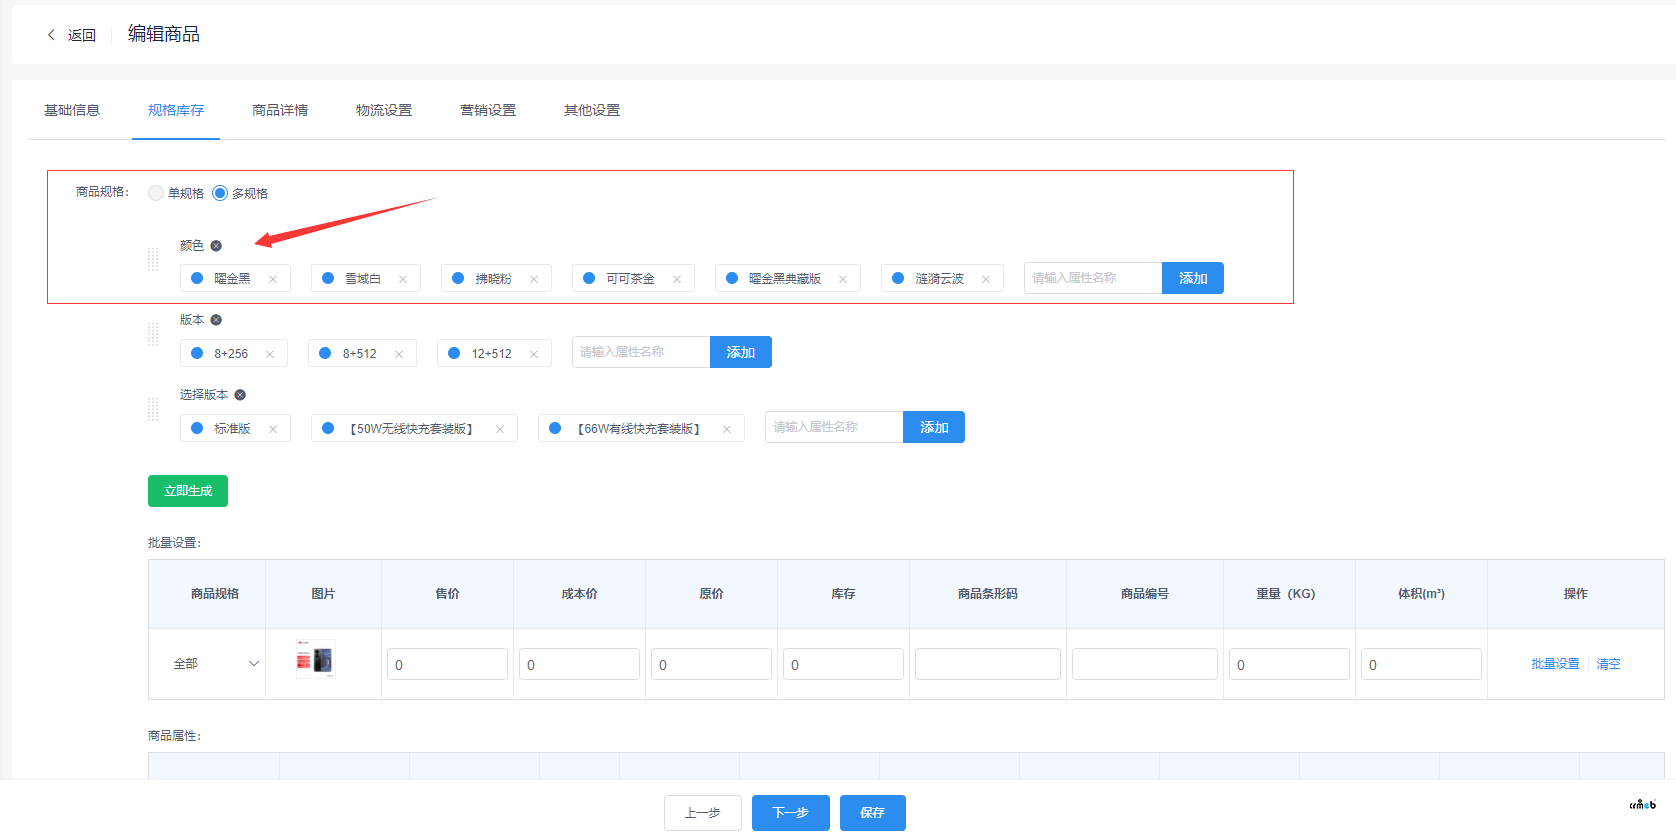Remove the 曜金黑典藏版 tag
The height and width of the screenshot is (838, 1676).
(843, 279)
